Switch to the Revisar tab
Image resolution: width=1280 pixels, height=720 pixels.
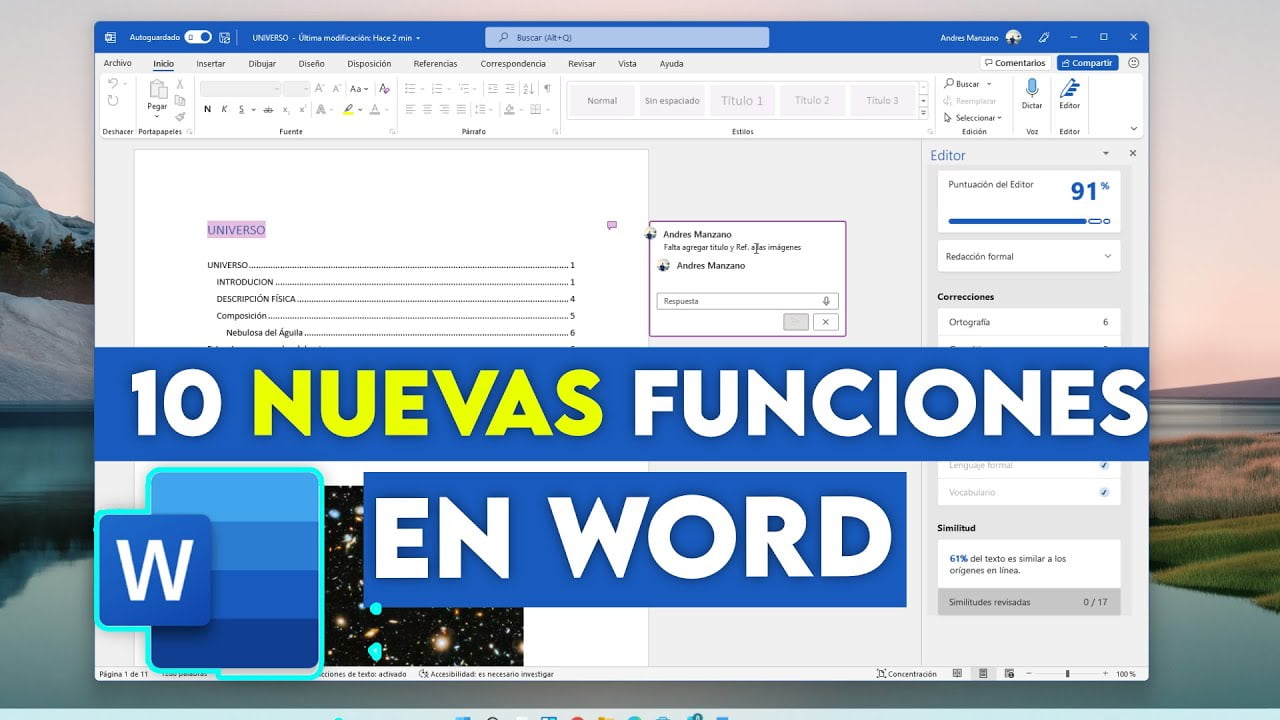pos(581,64)
